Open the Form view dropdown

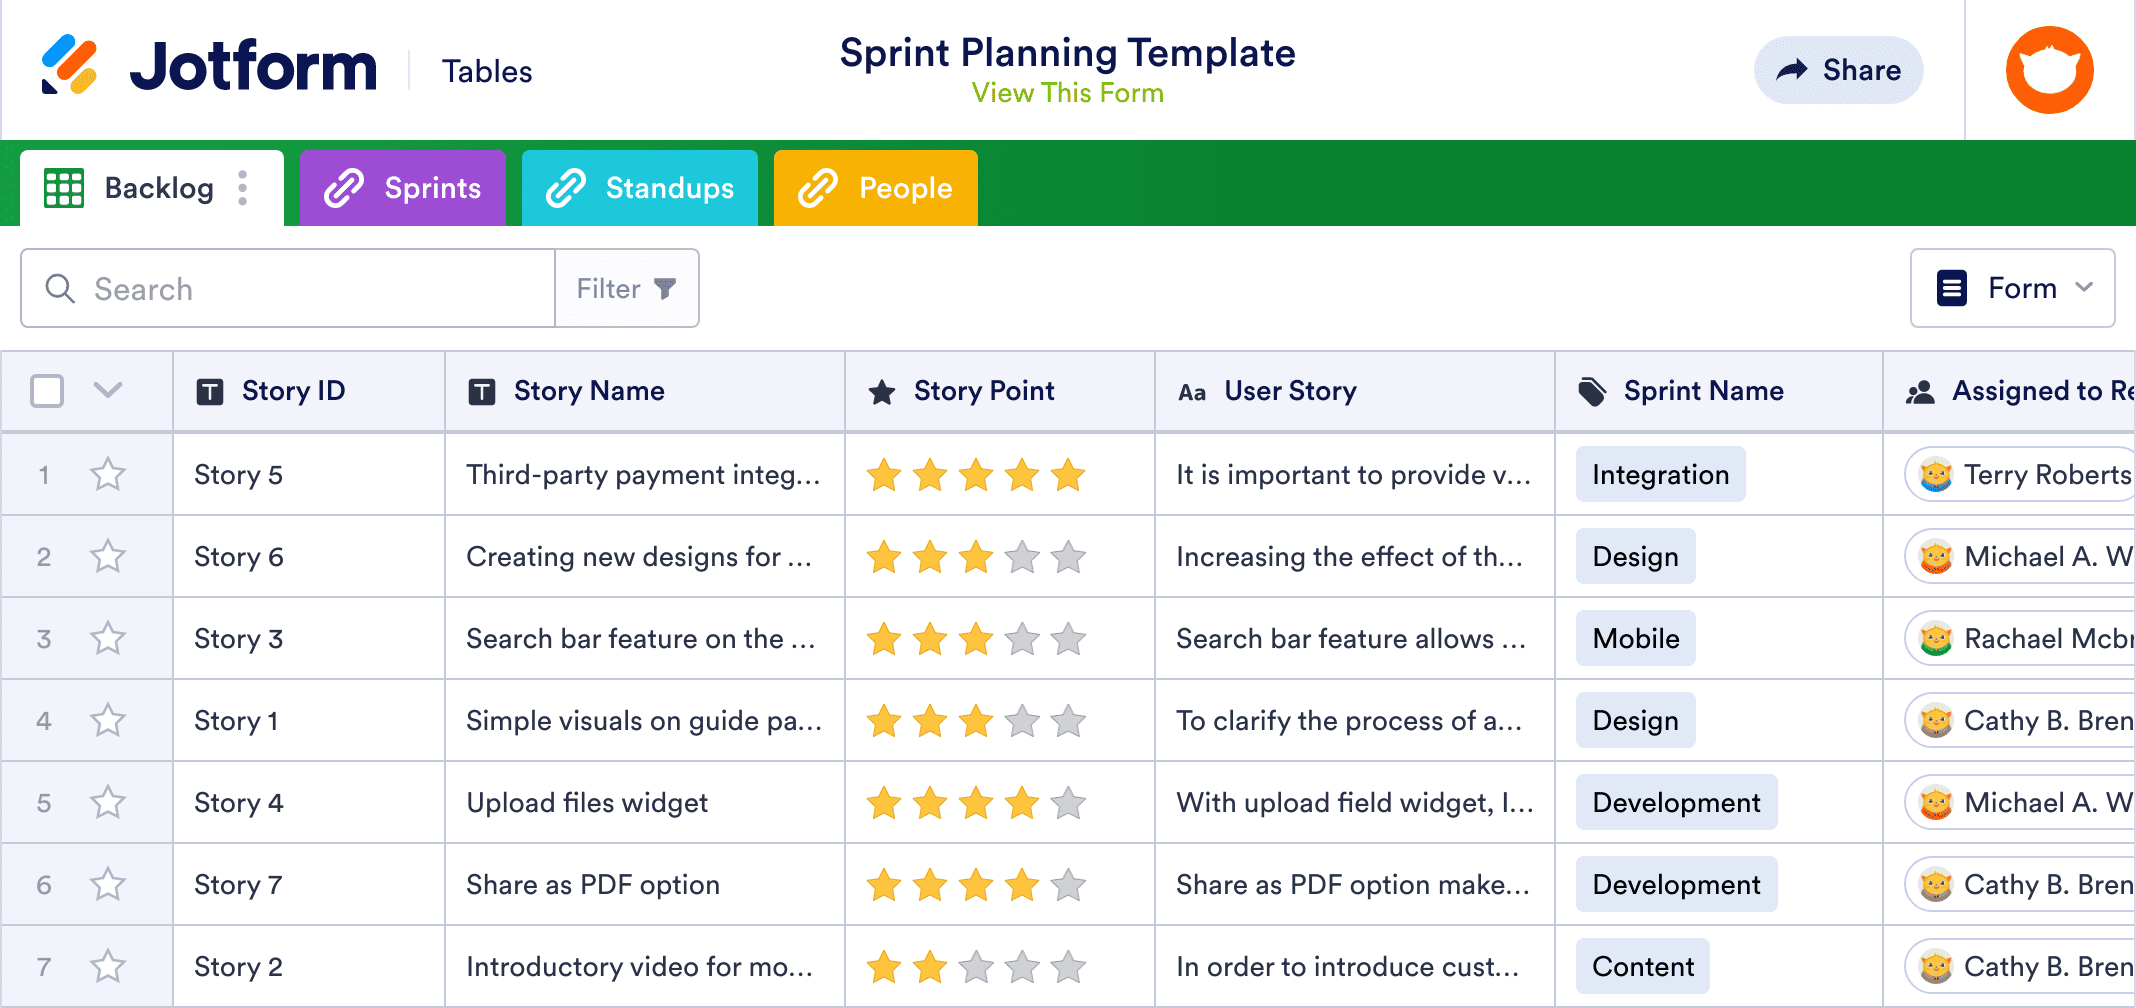(x=2013, y=288)
